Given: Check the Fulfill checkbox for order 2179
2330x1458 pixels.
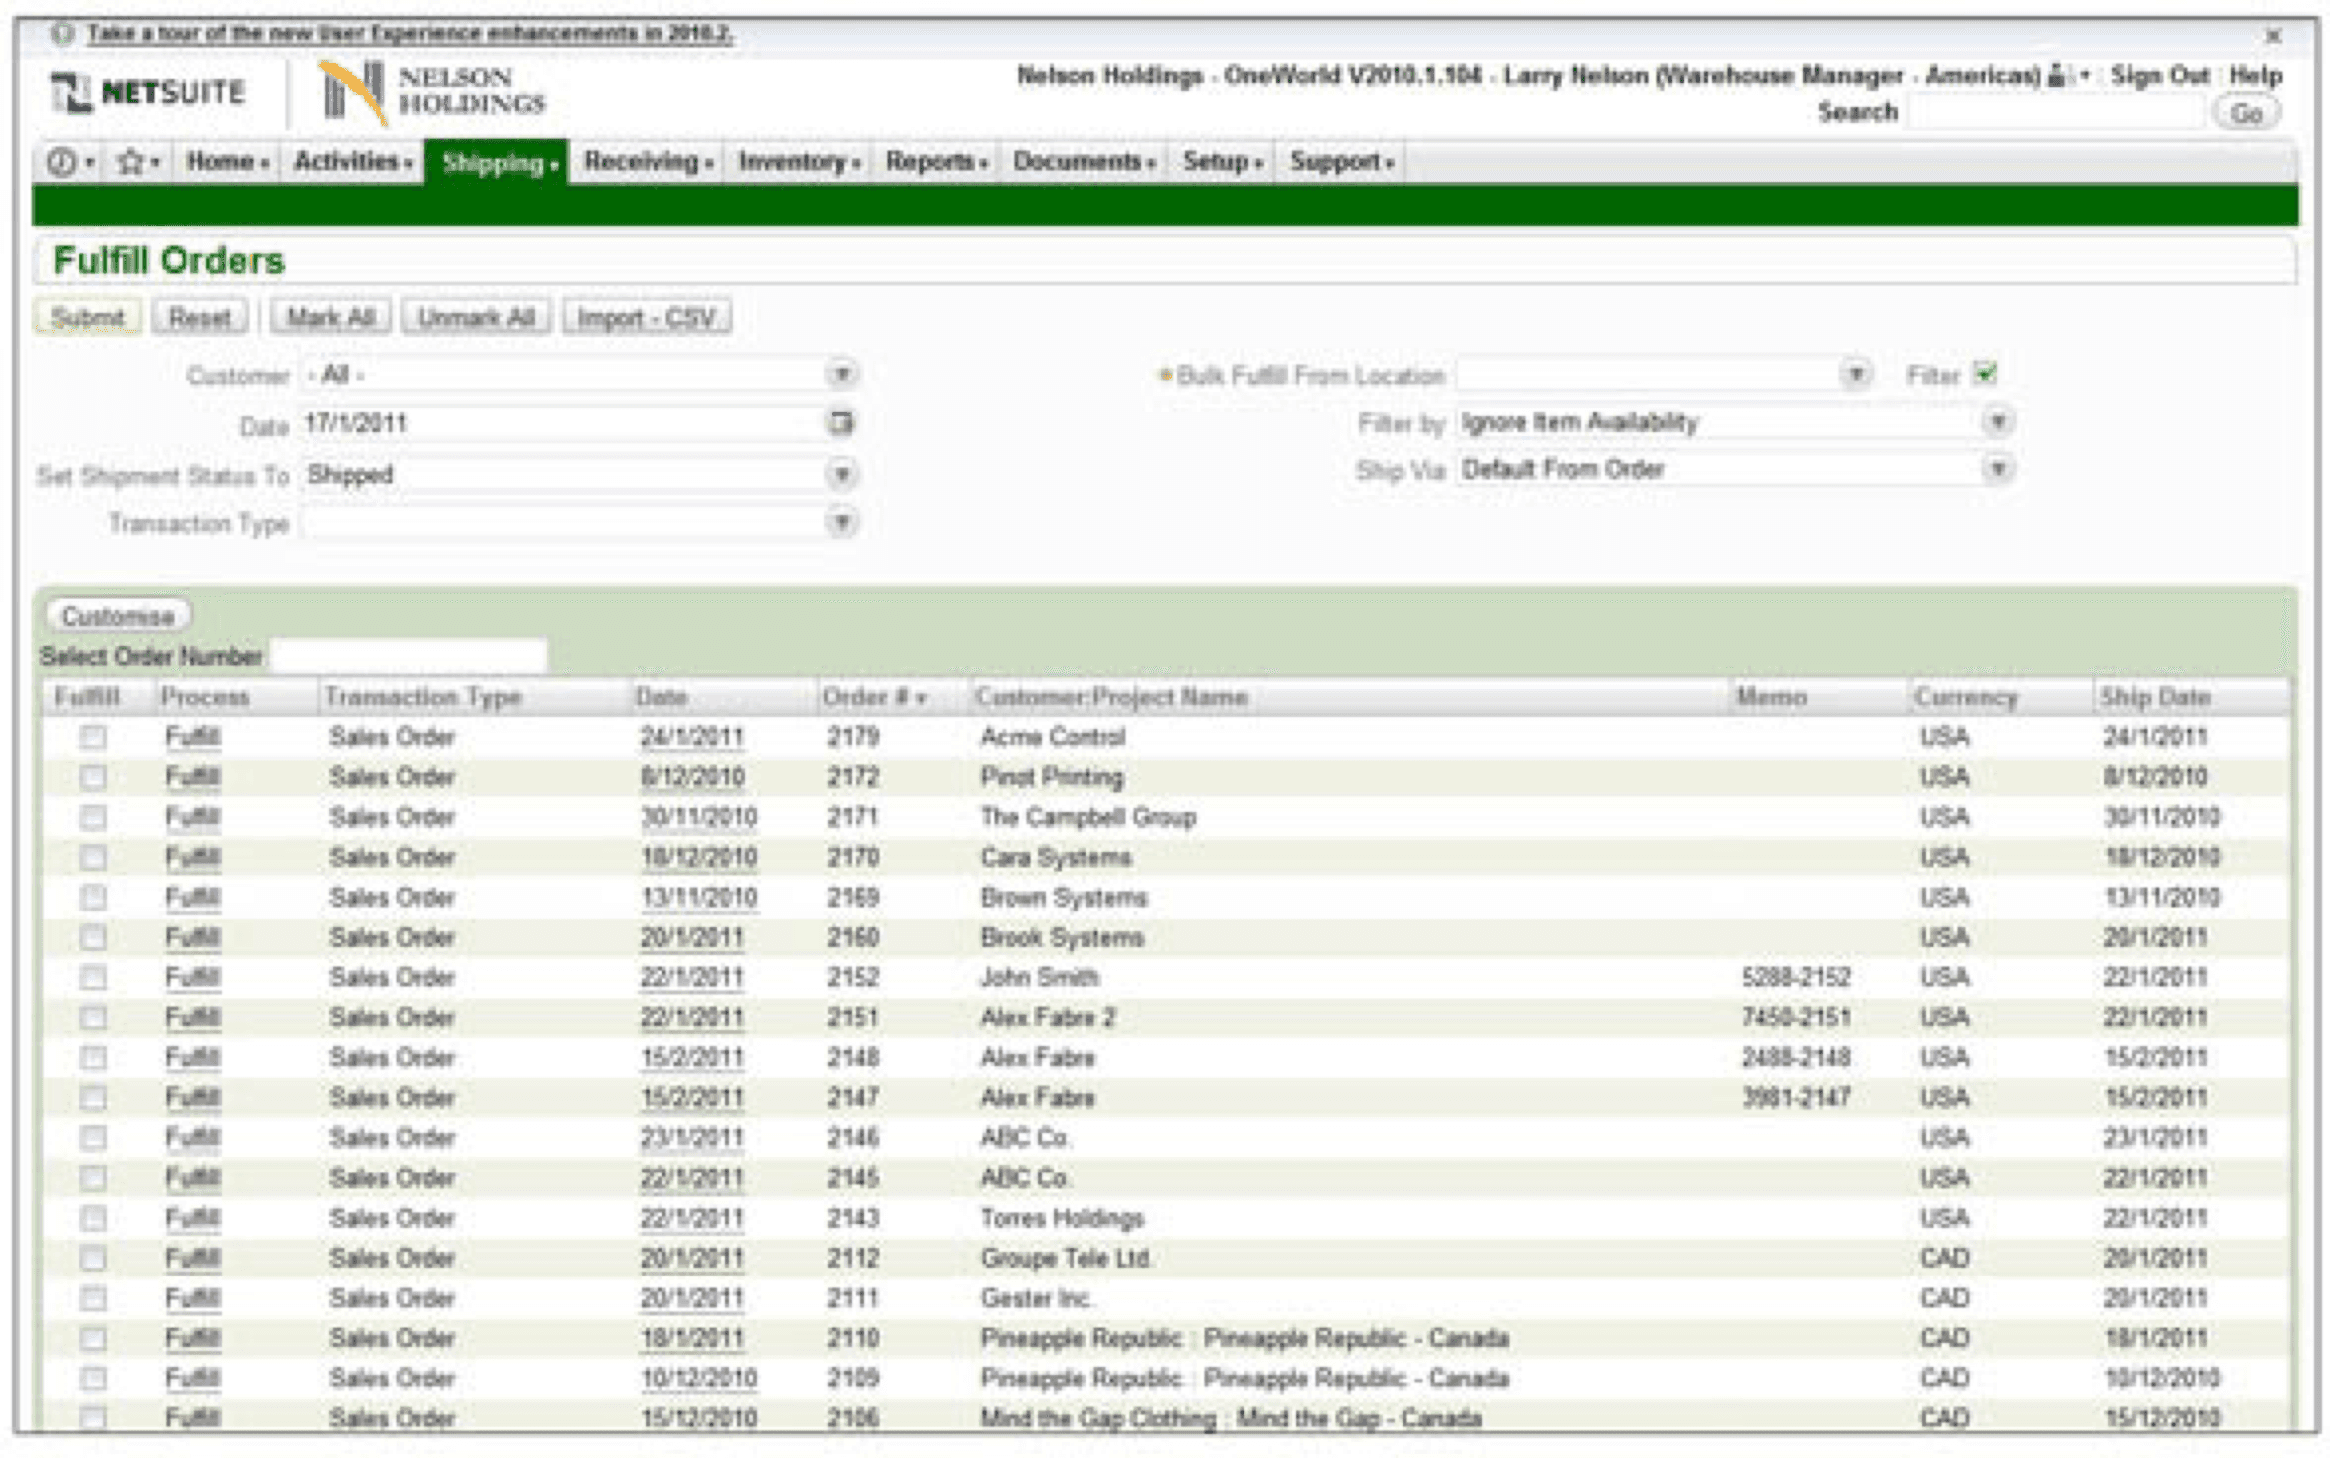Looking at the screenshot, I should (93, 737).
